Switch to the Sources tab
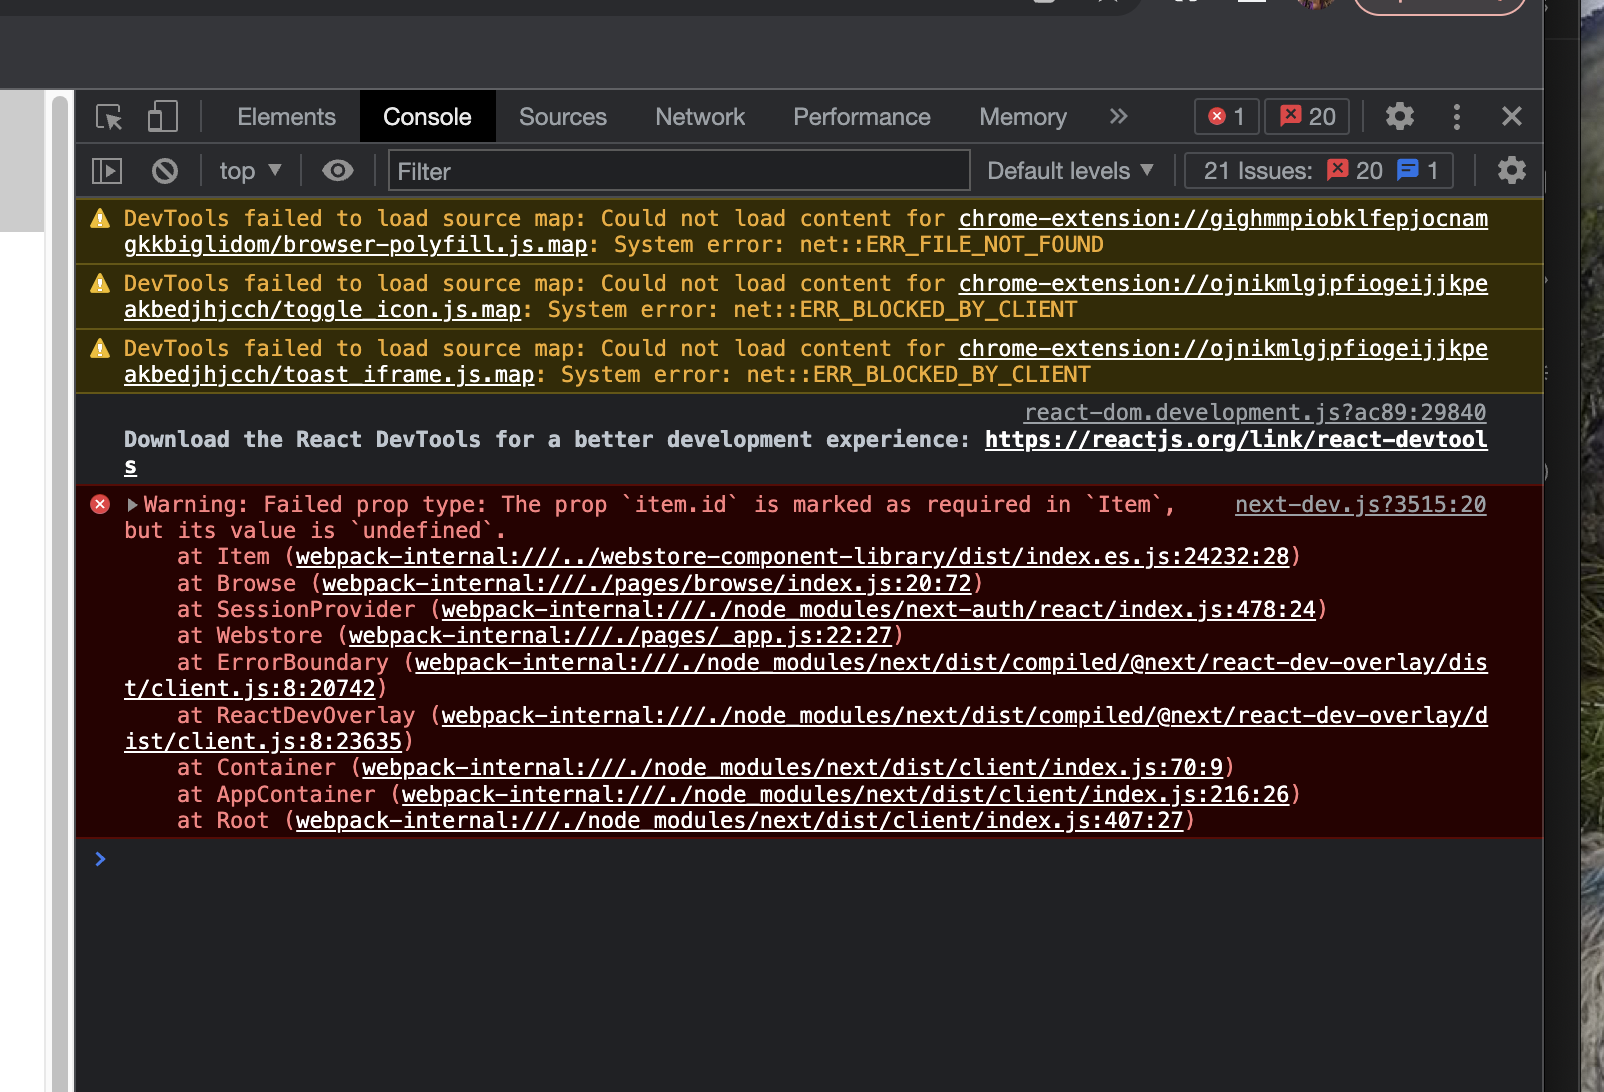 tap(562, 117)
